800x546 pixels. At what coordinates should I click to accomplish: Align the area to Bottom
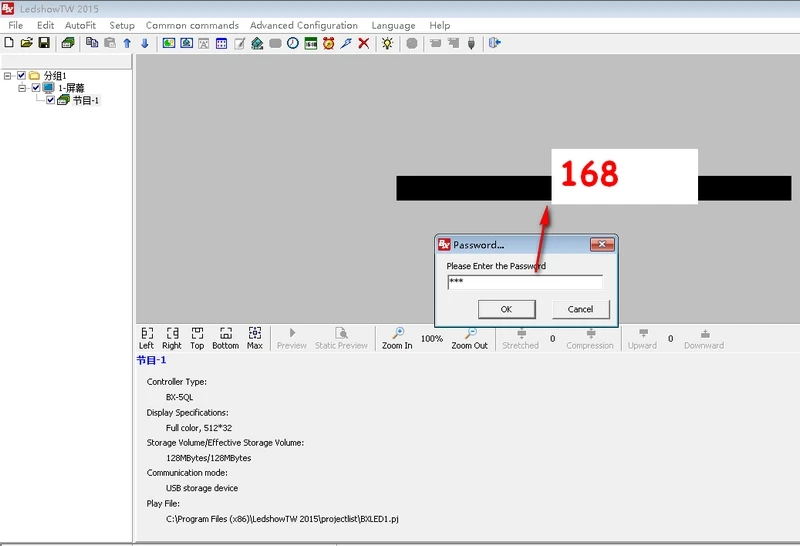(x=226, y=338)
